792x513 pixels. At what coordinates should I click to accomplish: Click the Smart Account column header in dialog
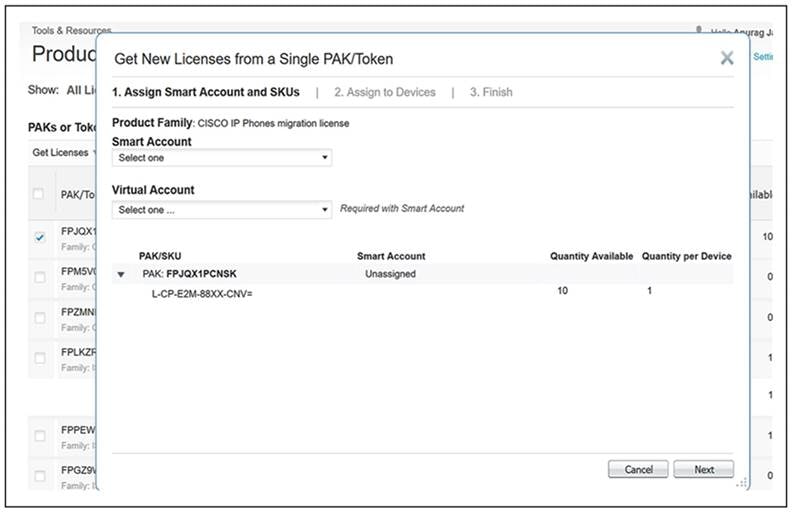pos(391,256)
